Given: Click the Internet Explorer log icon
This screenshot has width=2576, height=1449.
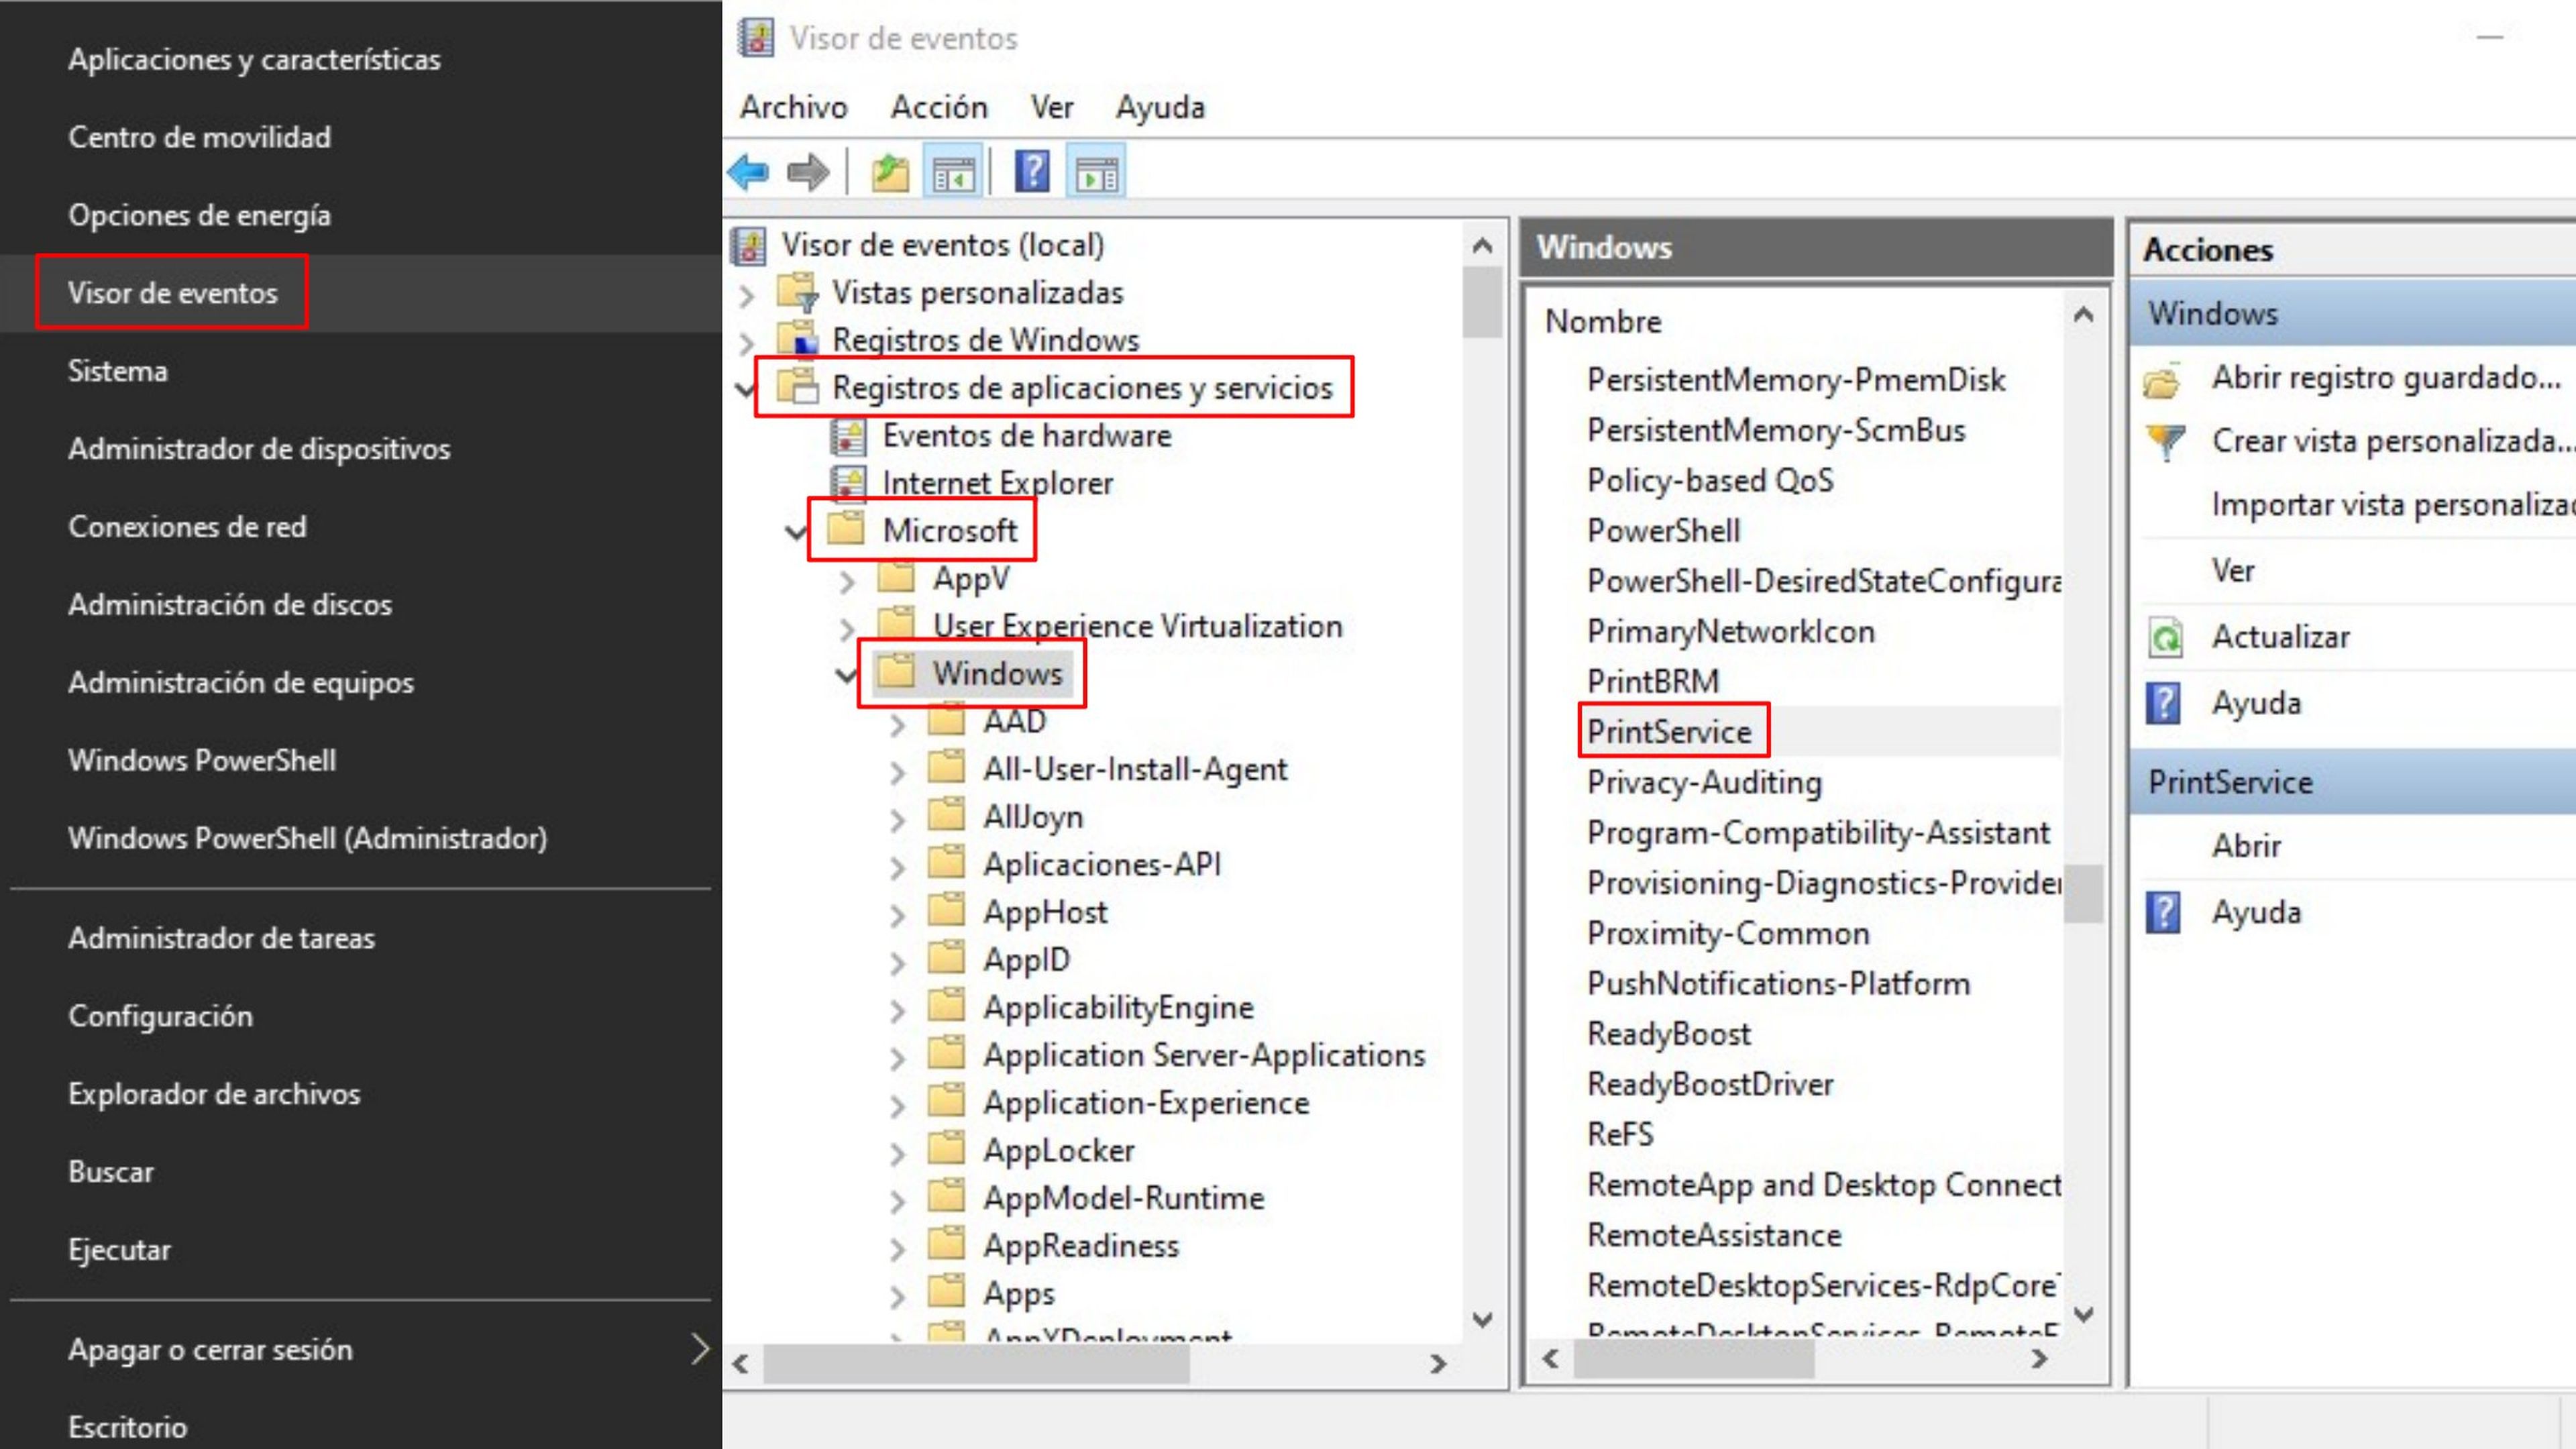Looking at the screenshot, I should (x=849, y=484).
